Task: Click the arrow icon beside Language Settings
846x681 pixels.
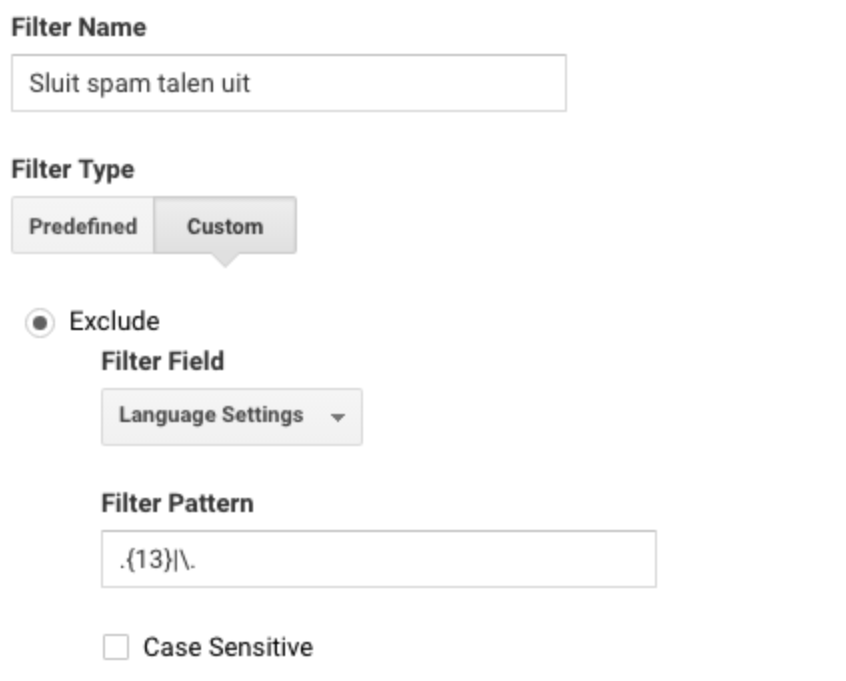Action: click(338, 417)
